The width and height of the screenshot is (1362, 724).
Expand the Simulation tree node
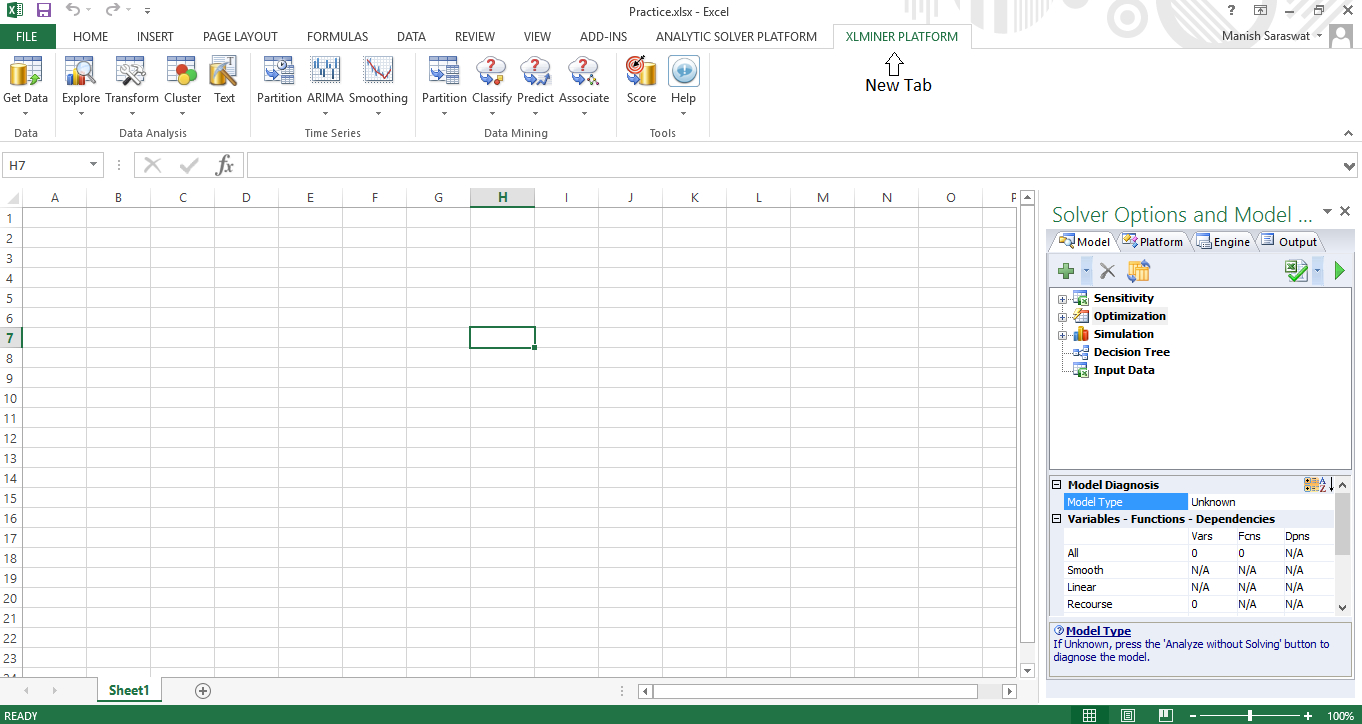(1063, 333)
